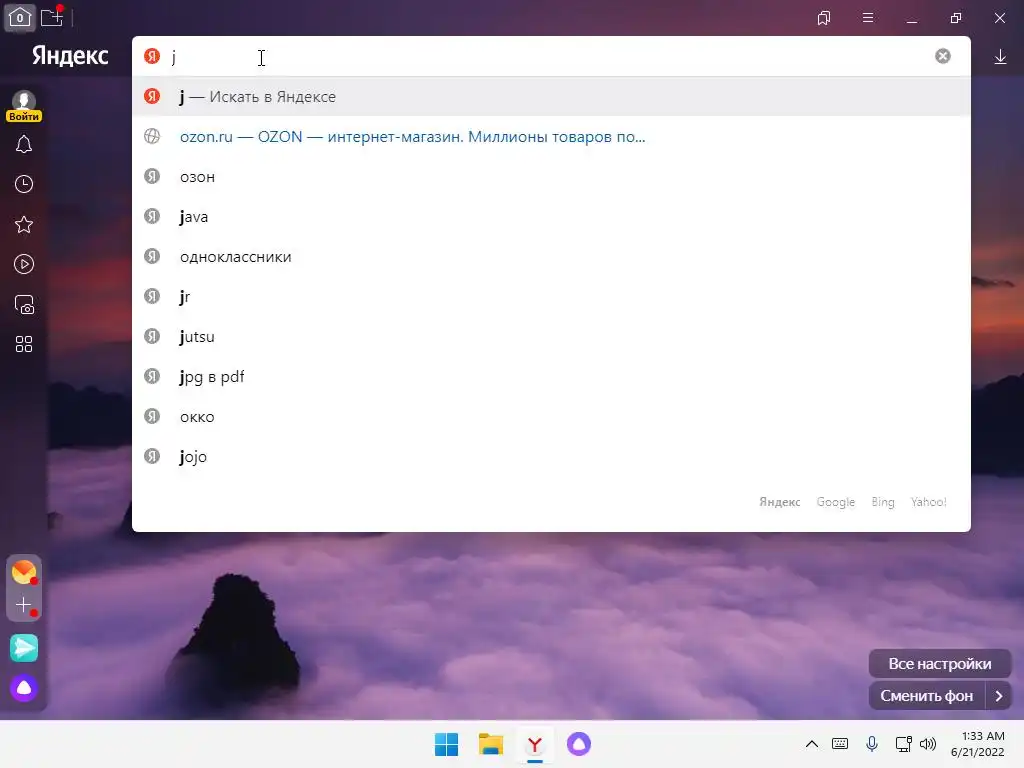Screen dimensions: 1024x768
Task: Click Yandex icon left of search text
Action: [x=152, y=56]
